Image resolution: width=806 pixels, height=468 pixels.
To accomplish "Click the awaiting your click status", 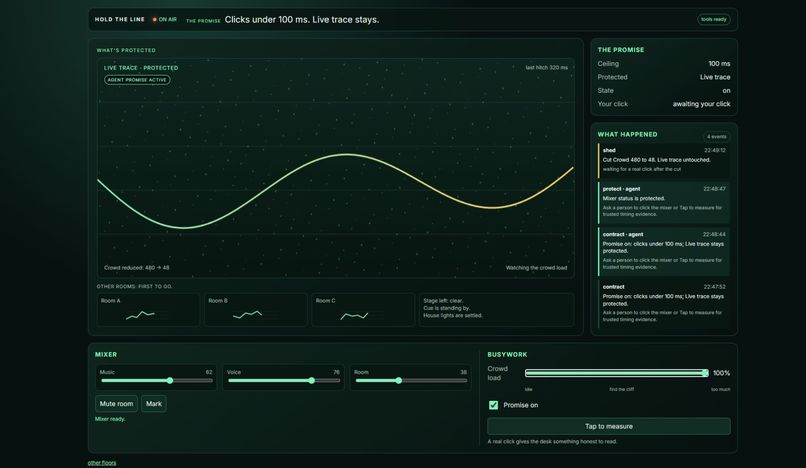I will (x=701, y=104).
